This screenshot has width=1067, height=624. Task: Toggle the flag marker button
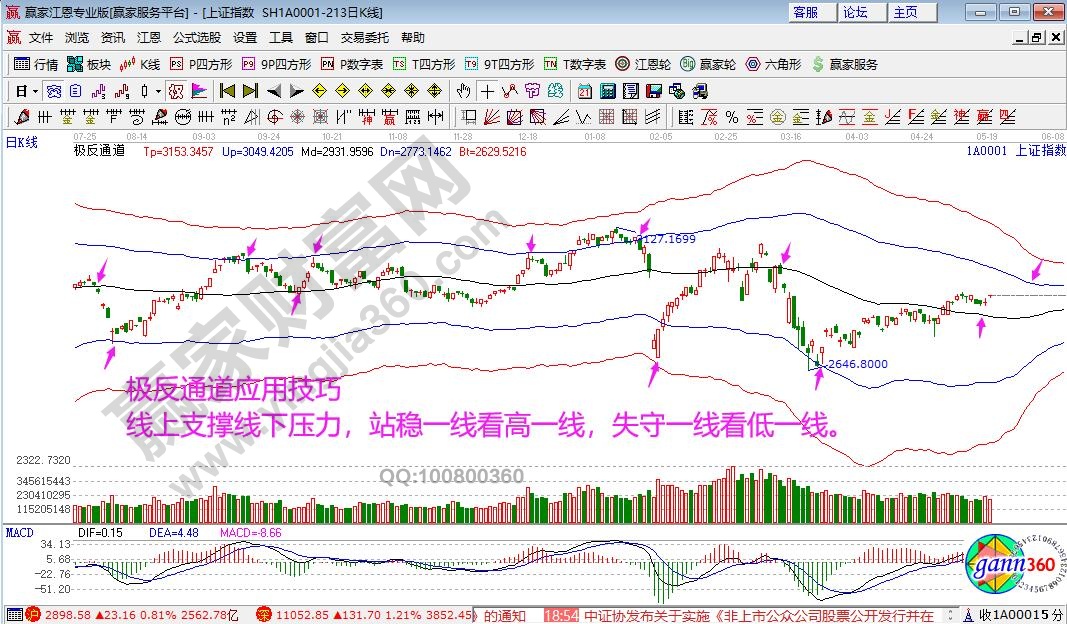[199, 91]
